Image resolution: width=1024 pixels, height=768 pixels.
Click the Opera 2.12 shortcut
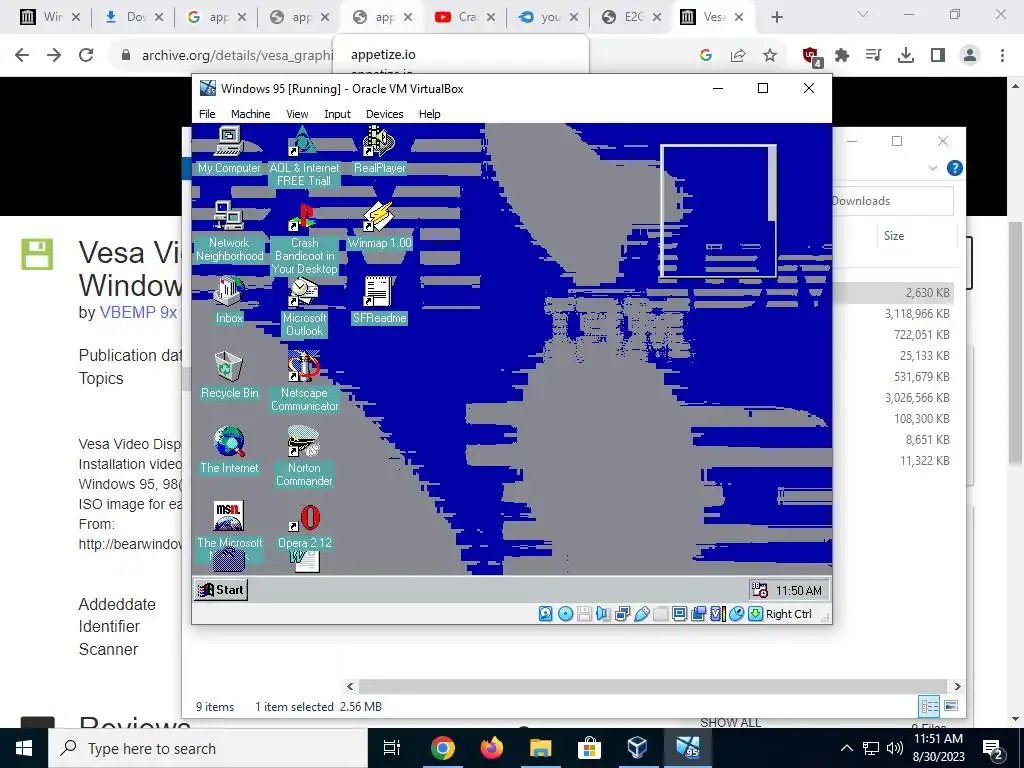(304, 526)
